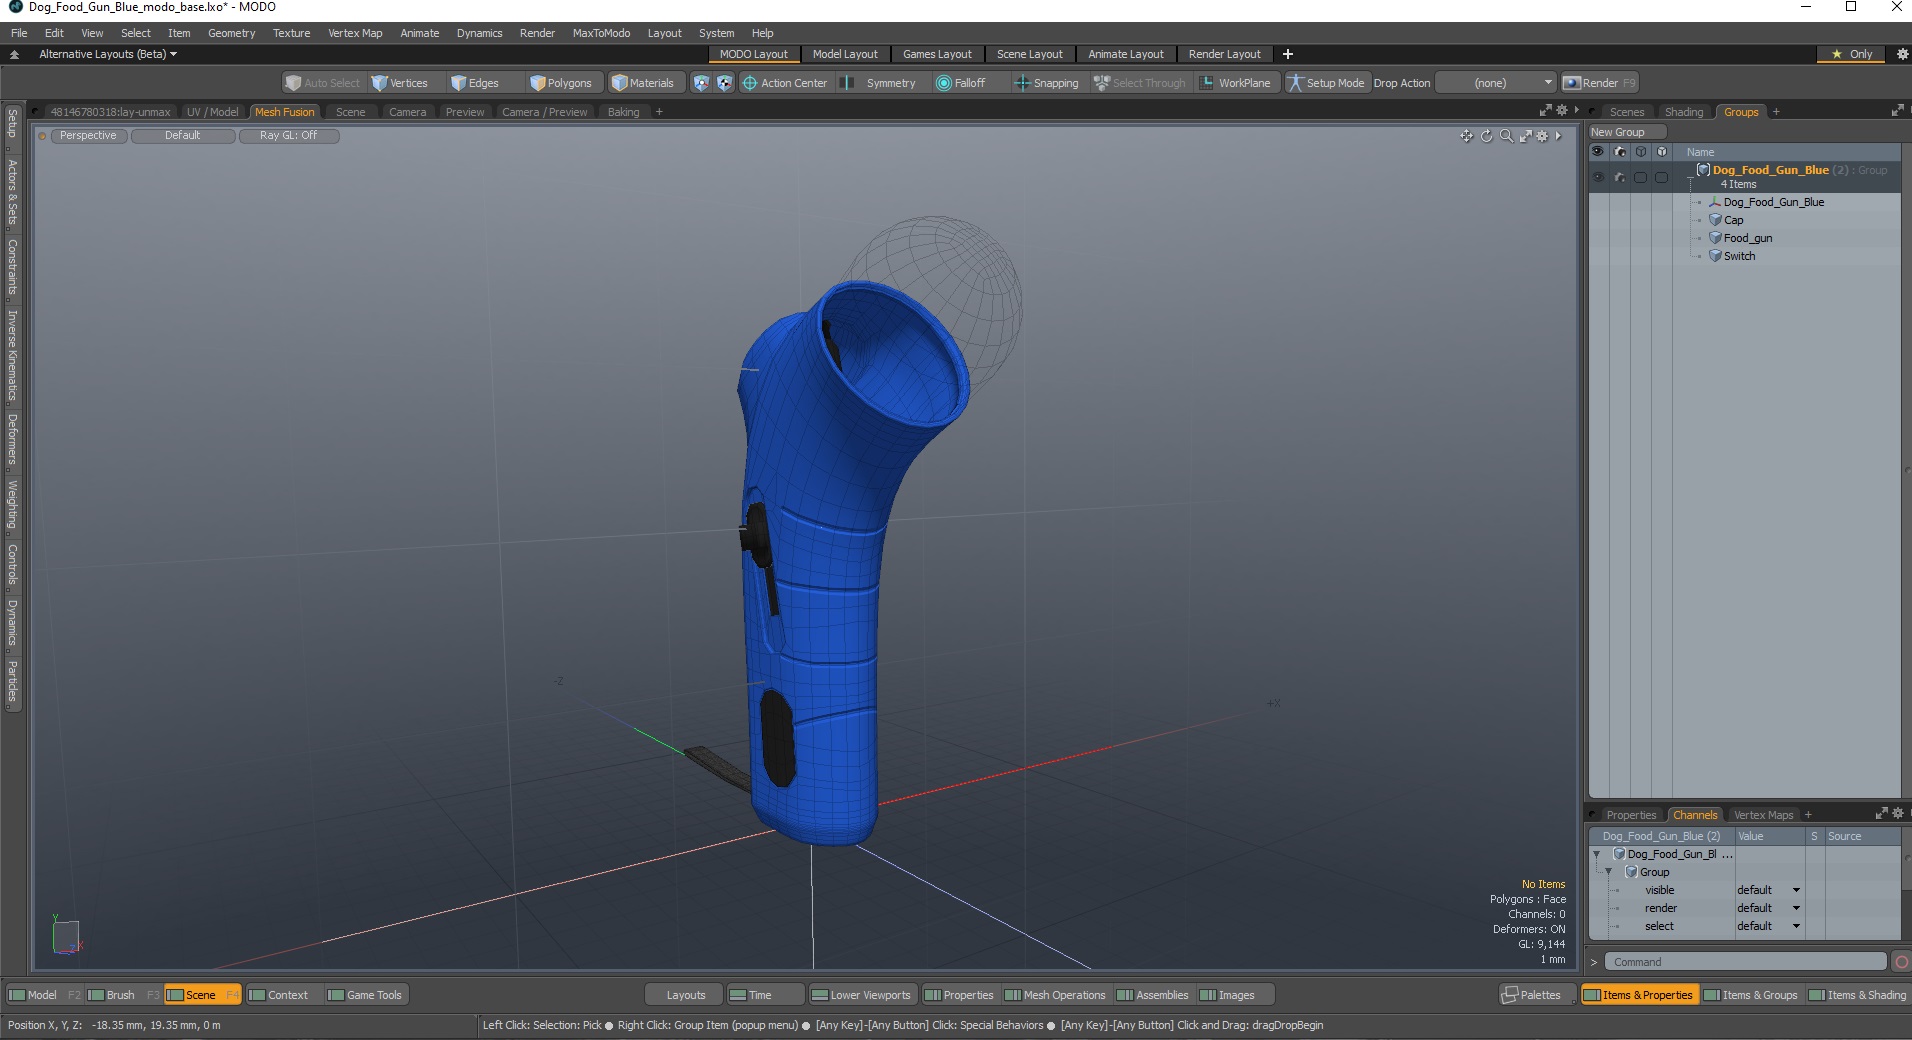Image resolution: width=1912 pixels, height=1040 pixels.
Task: Collapse the Group node in Channels
Action: pyautogui.click(x=1609, y=872)
